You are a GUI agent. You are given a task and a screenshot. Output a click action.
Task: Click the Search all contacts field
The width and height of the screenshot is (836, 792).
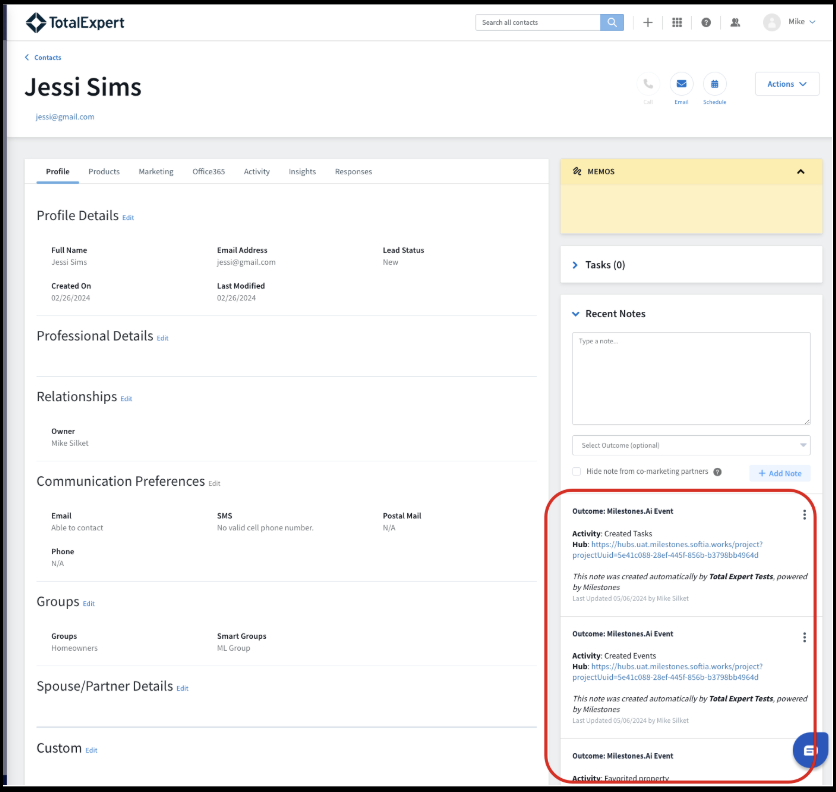[x=537, y=22]
